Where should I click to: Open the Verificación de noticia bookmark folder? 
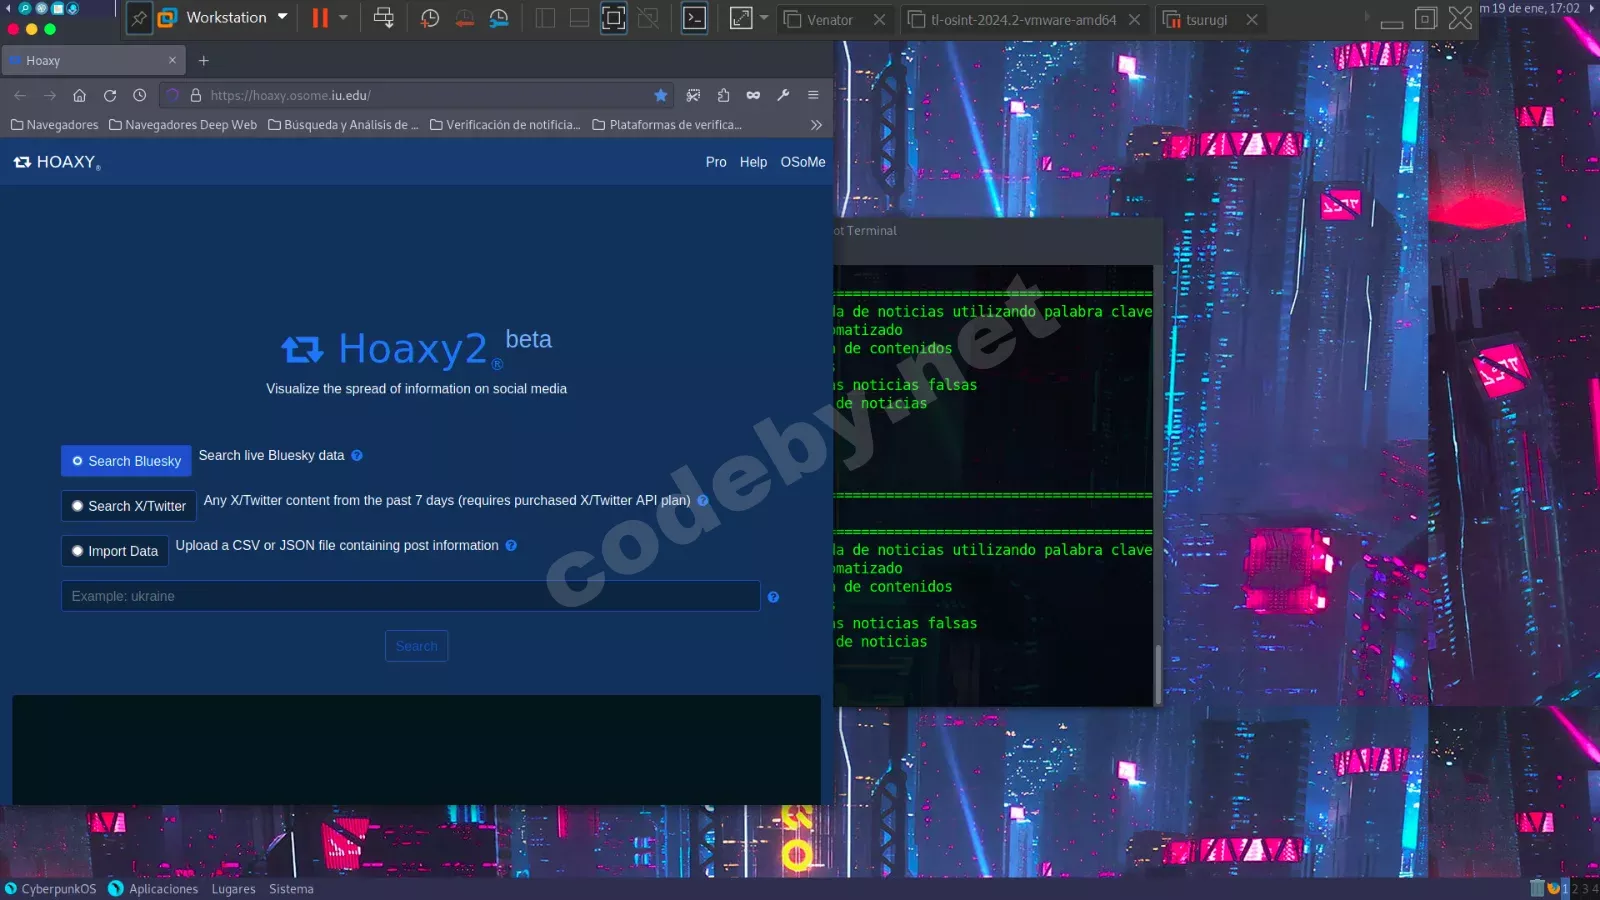(x=505, y=125)
